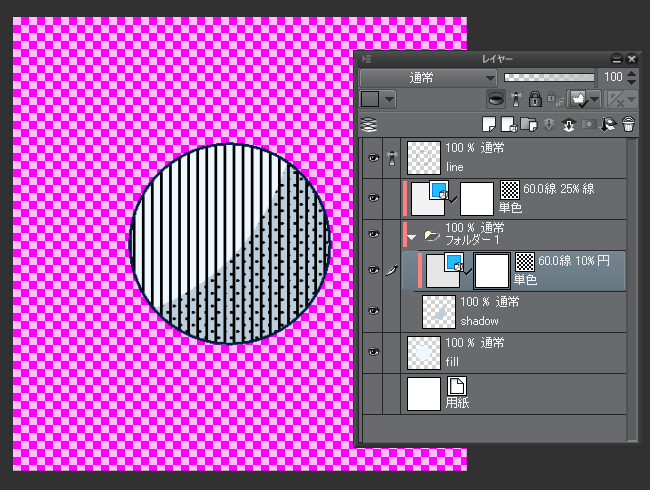Click the merge with layer below icon
650x490 pixels.
(x=568, y=124)
